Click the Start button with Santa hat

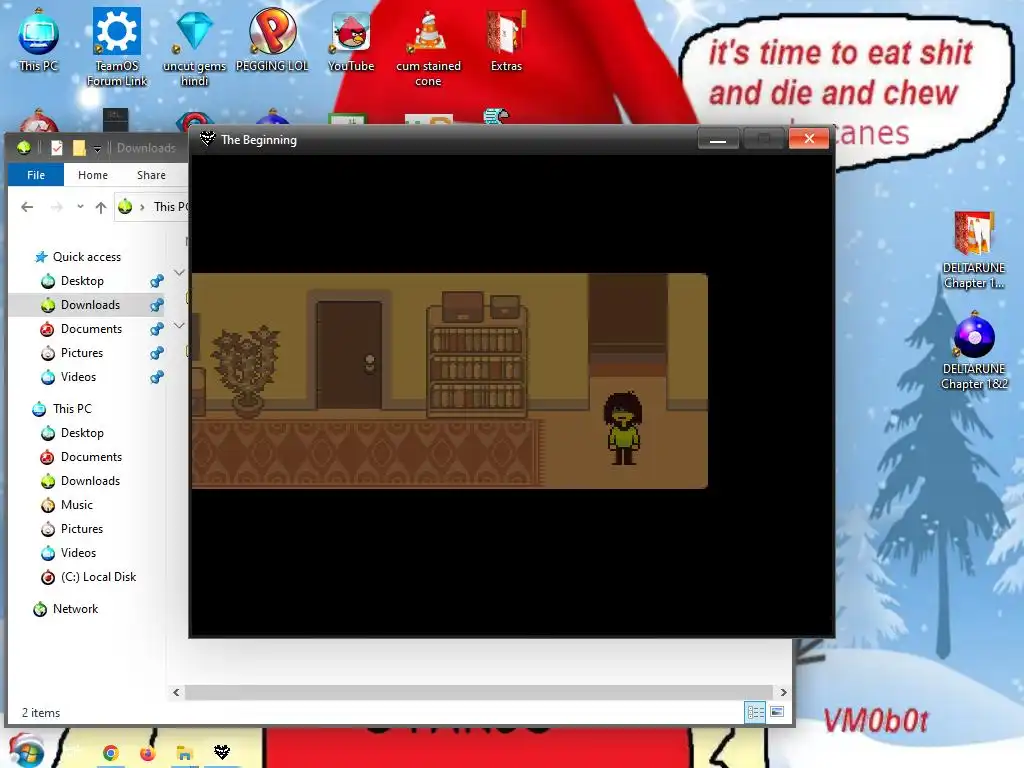pyautogui.click(x=26, y=751)
